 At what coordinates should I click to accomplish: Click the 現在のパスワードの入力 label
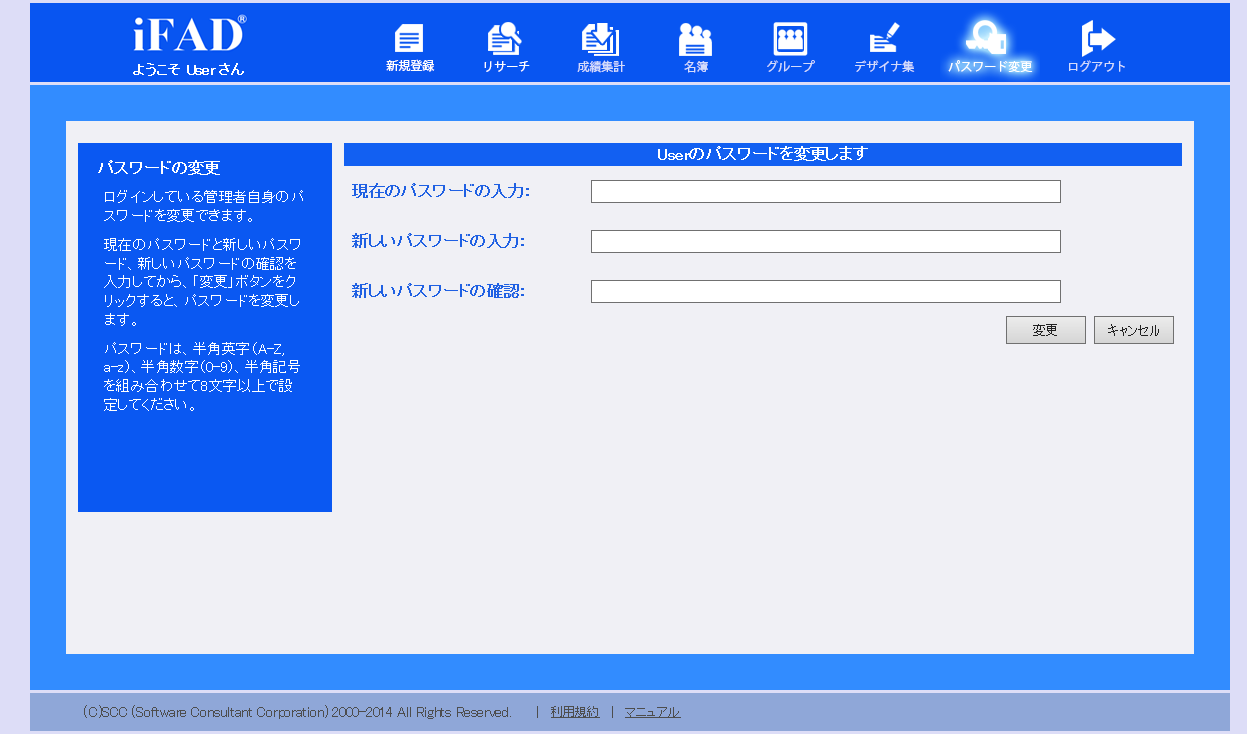pyautogui.click(x=441, y=191)
